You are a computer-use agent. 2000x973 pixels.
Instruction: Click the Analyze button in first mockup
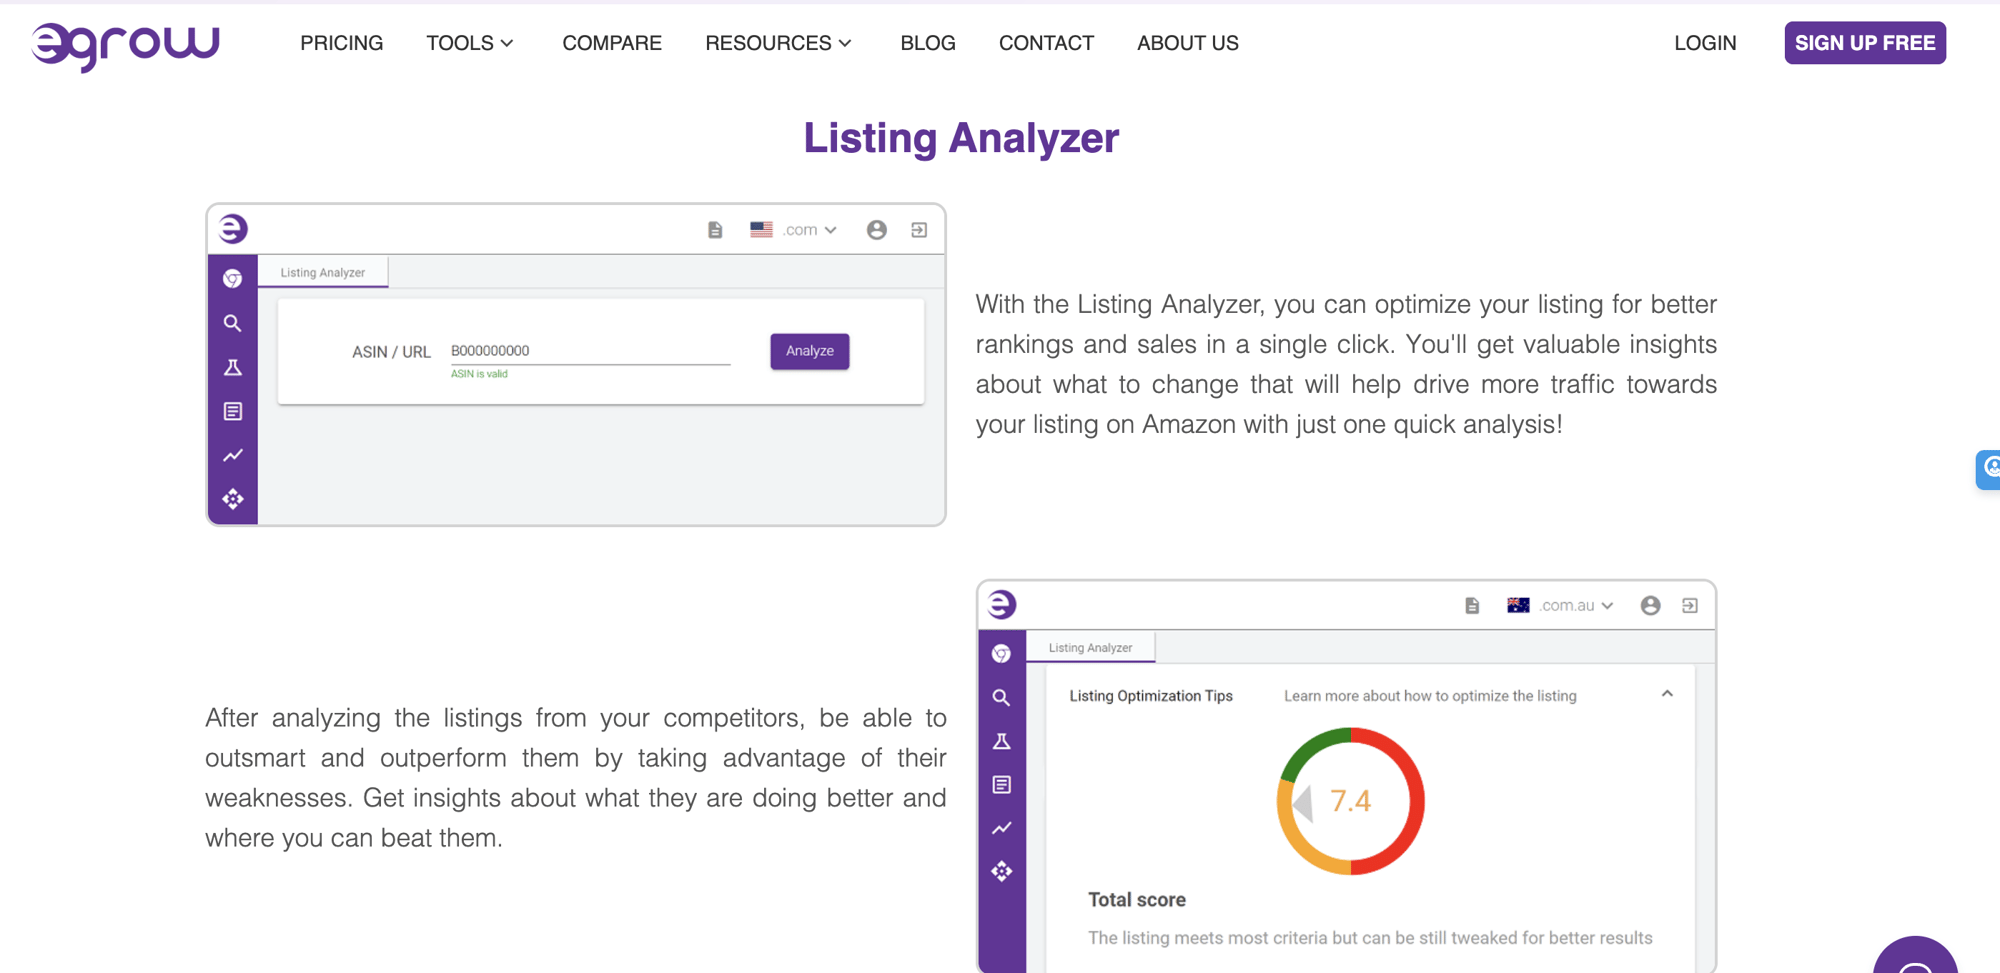(810, 351)
